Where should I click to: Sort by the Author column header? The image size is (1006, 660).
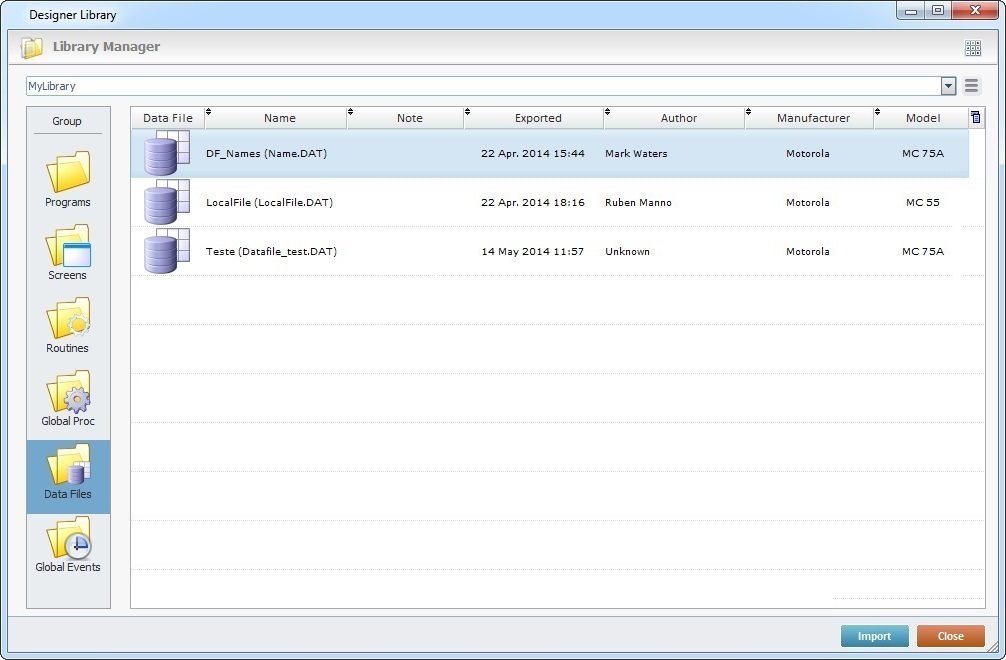coord(678,118)
